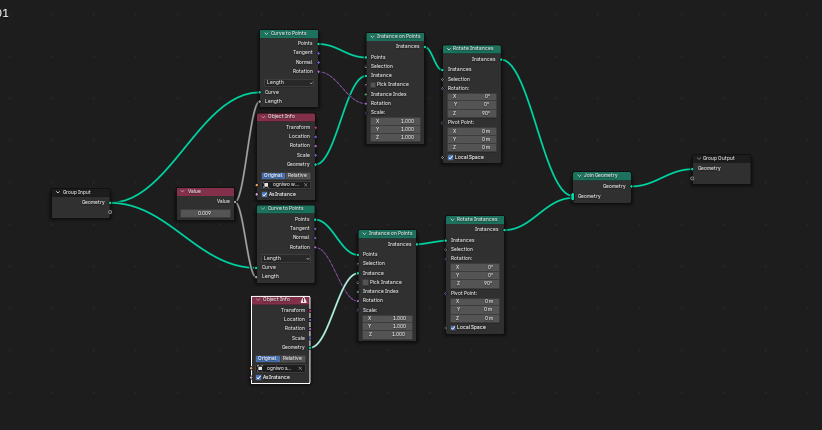Click the 0.009 value field in Value node
Image resolution: width=822 pixels, height=430 pixels.
click(x=205, y=213)
